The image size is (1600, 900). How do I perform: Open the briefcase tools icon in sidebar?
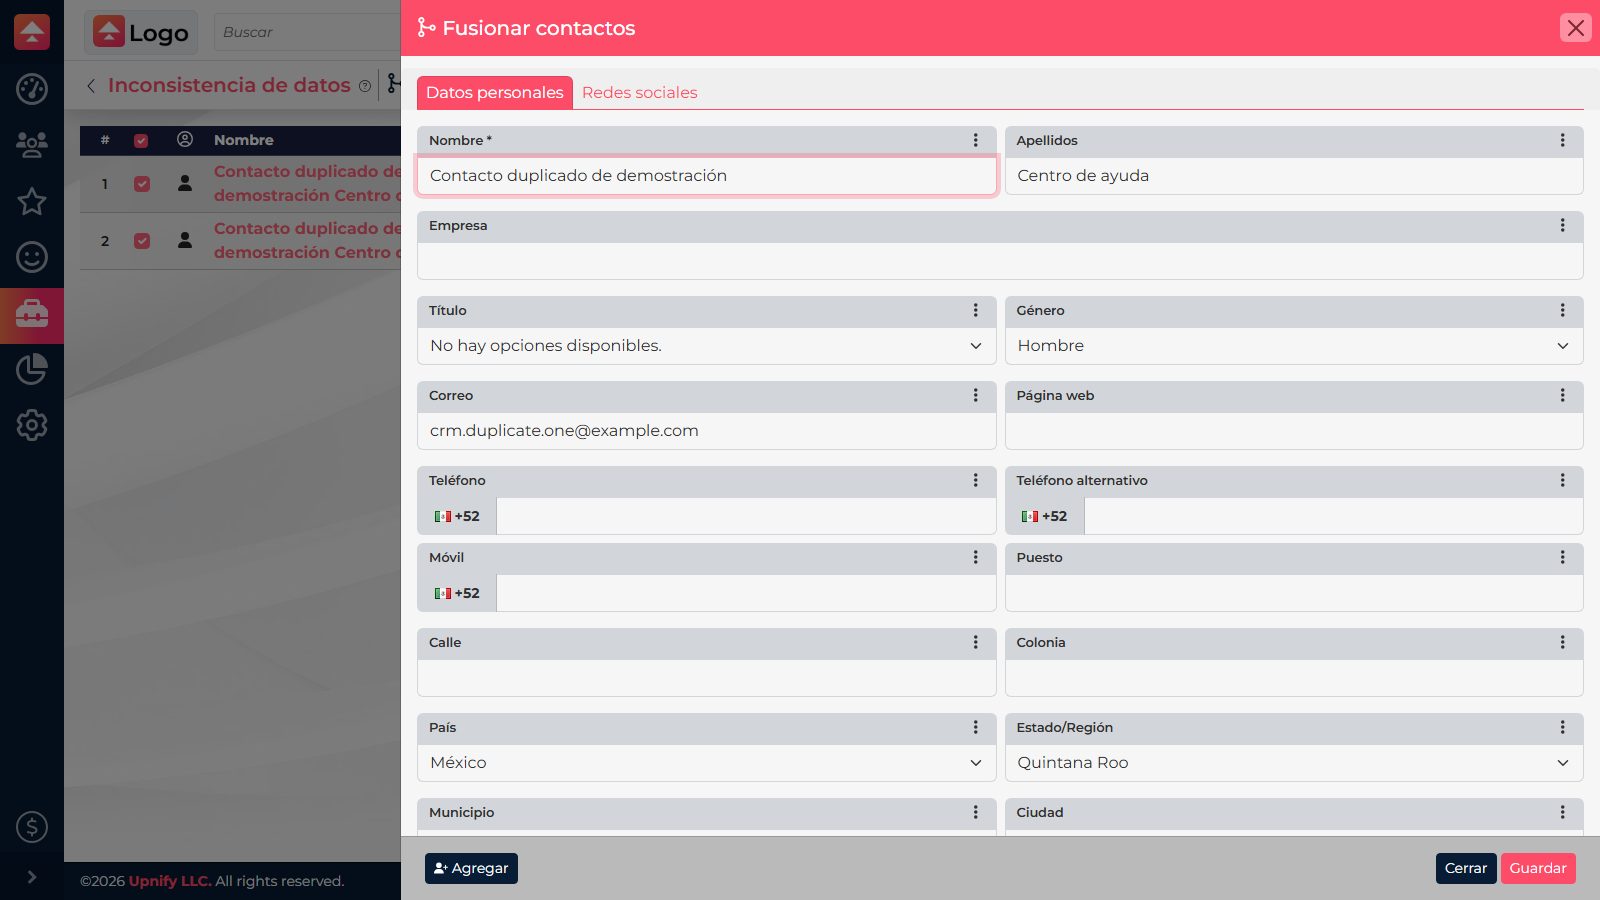(x=32, y=314)
